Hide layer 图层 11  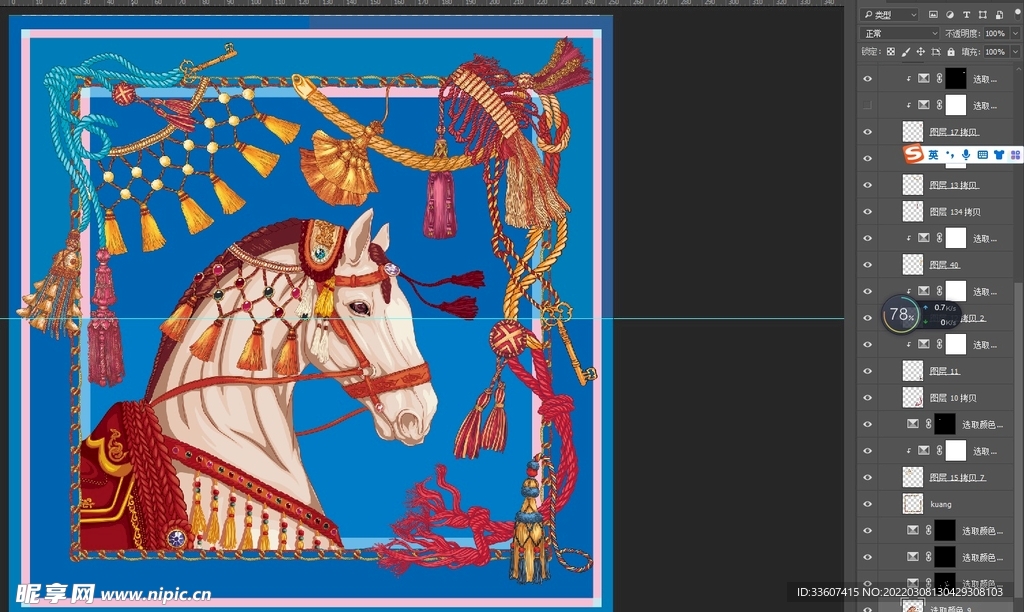click(x=867, y=371)
